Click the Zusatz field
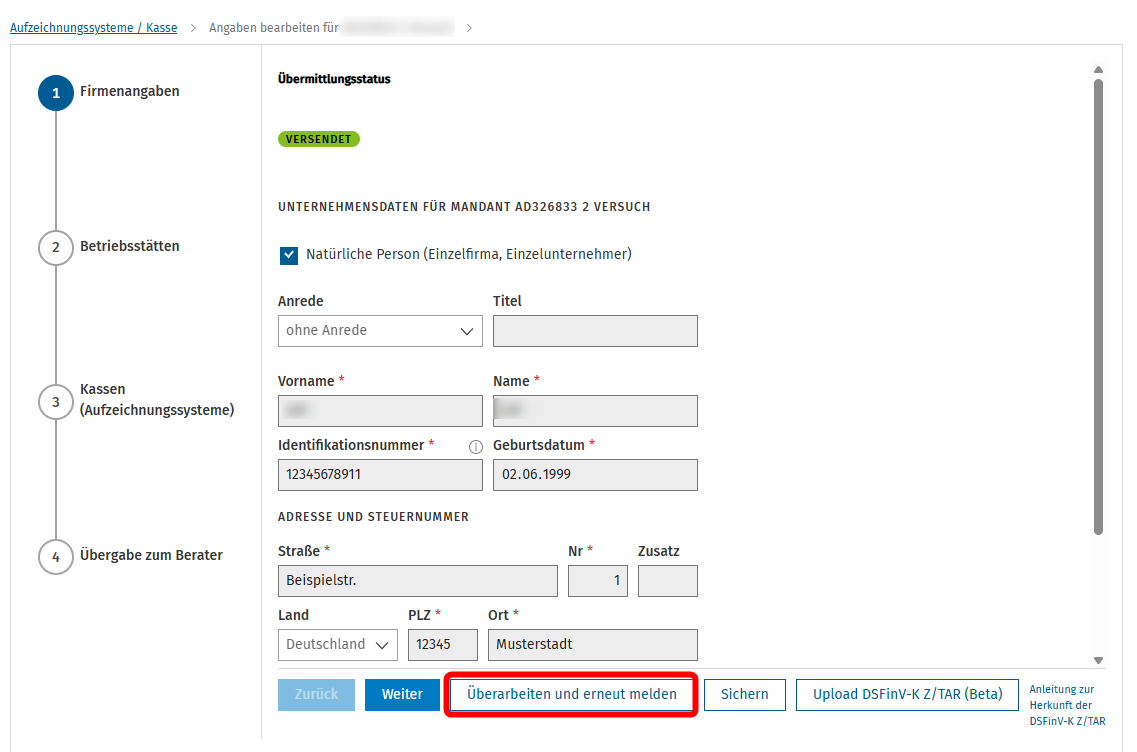The image size is (1137, 752). [x=668, y=581]
